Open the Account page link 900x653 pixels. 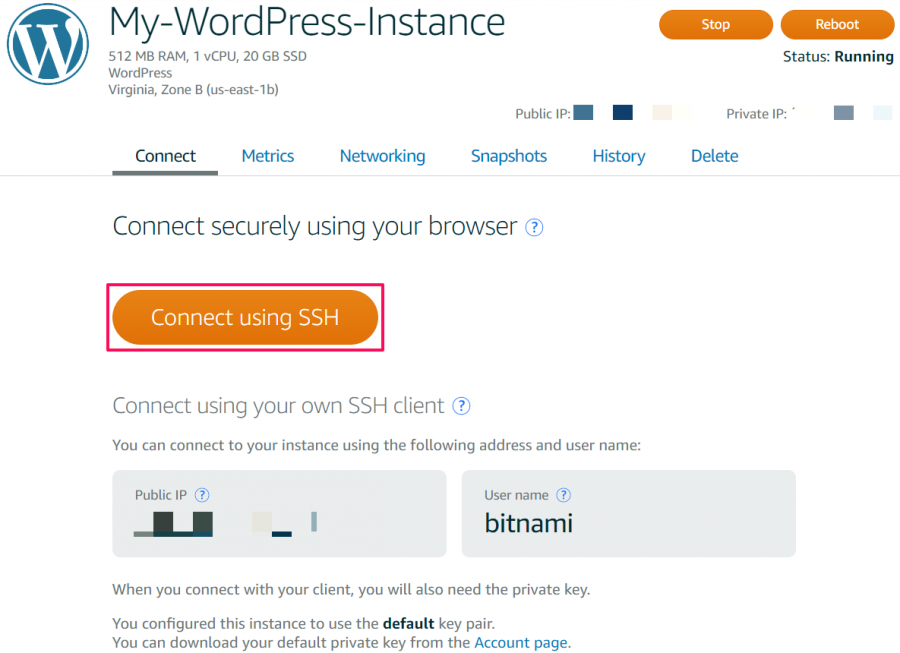521,643
